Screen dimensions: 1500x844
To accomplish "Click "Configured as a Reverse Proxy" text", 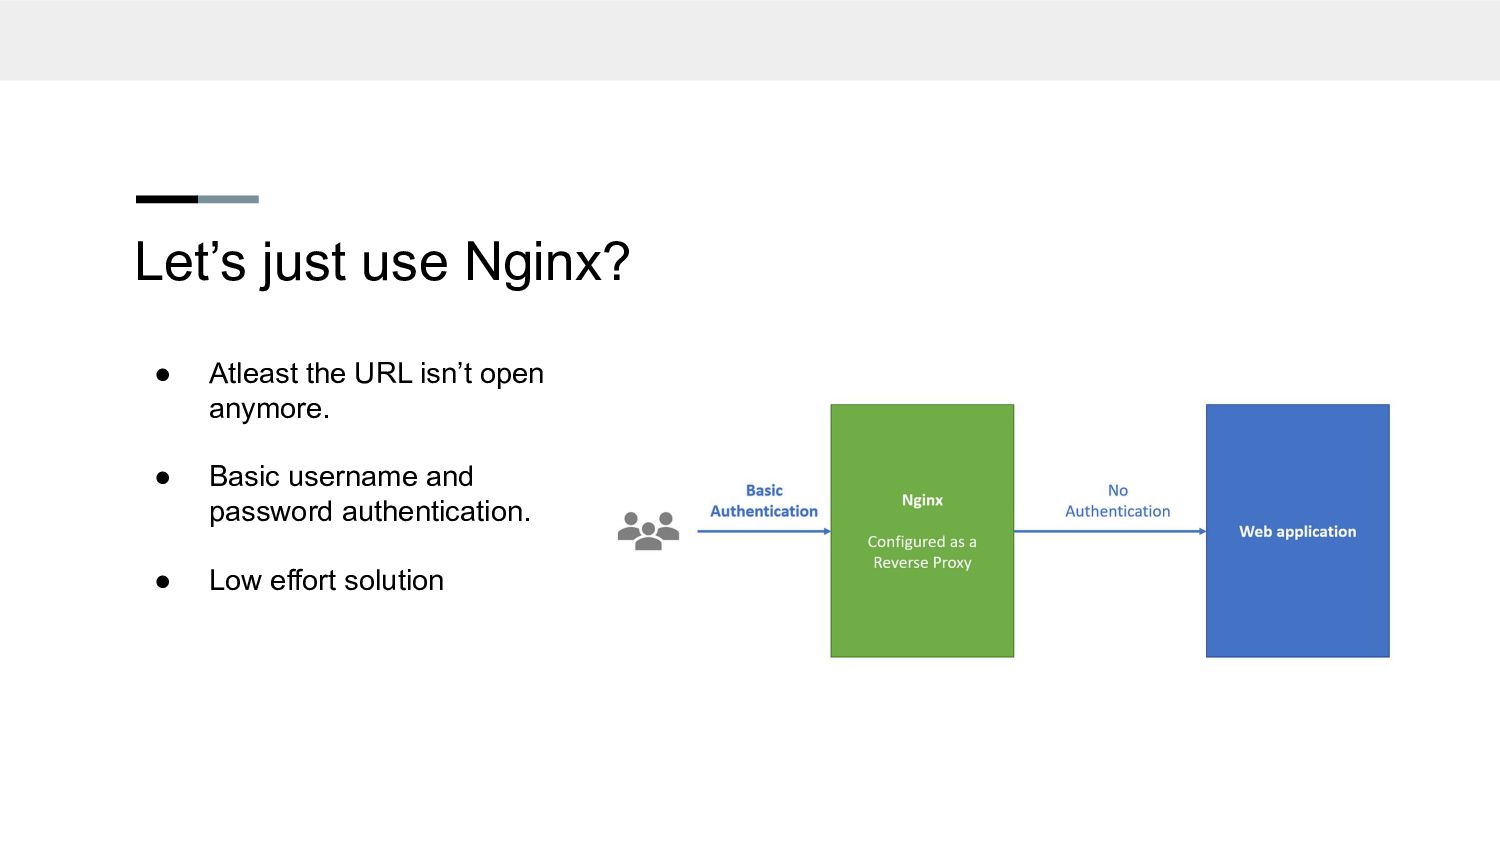I will coord(922,552).
